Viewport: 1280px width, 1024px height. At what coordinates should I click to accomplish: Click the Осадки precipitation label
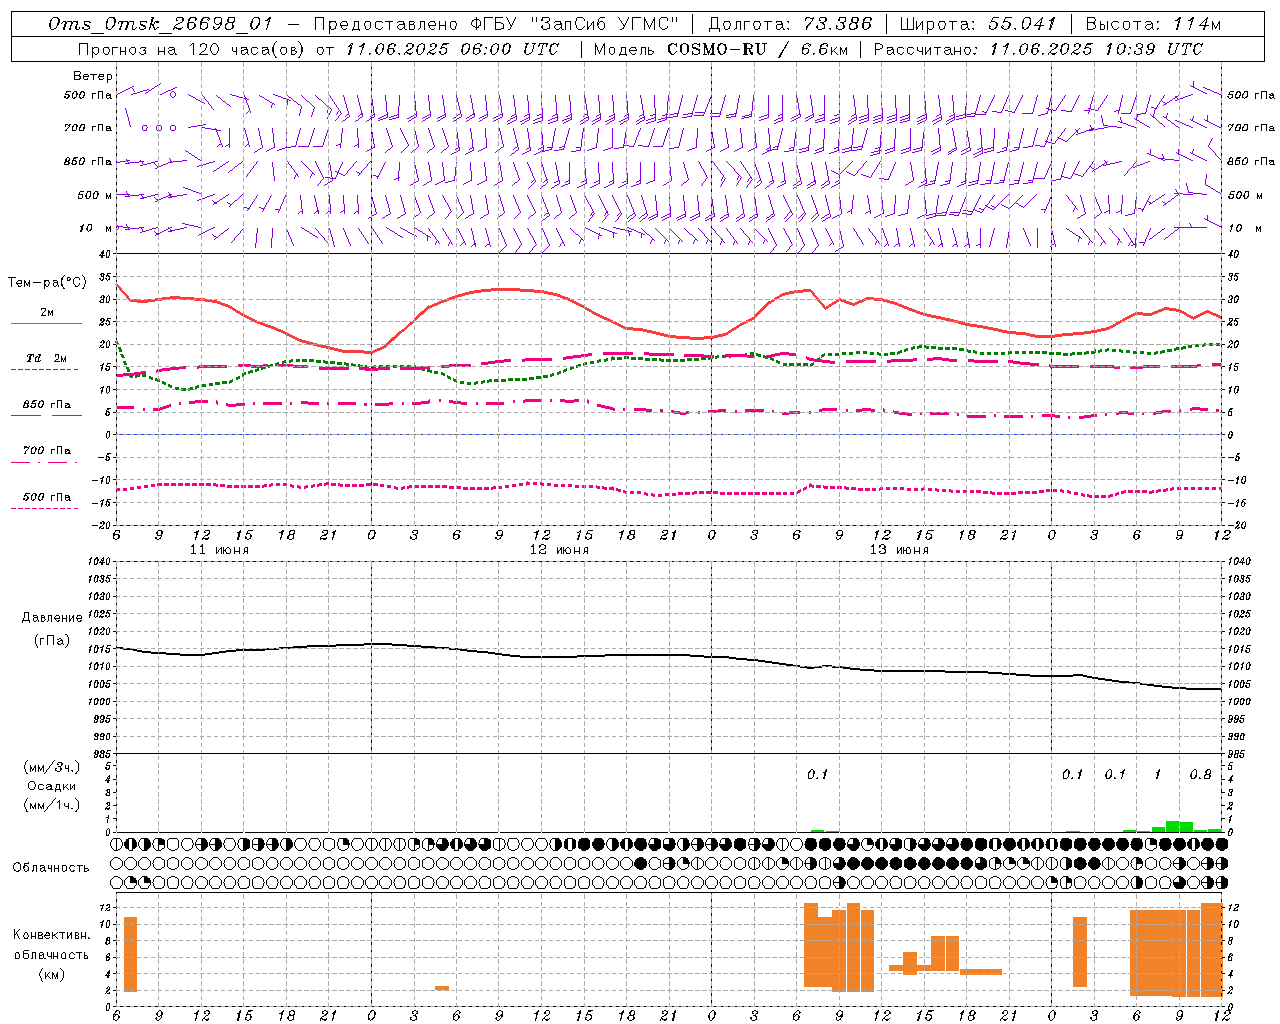(52, 786)
